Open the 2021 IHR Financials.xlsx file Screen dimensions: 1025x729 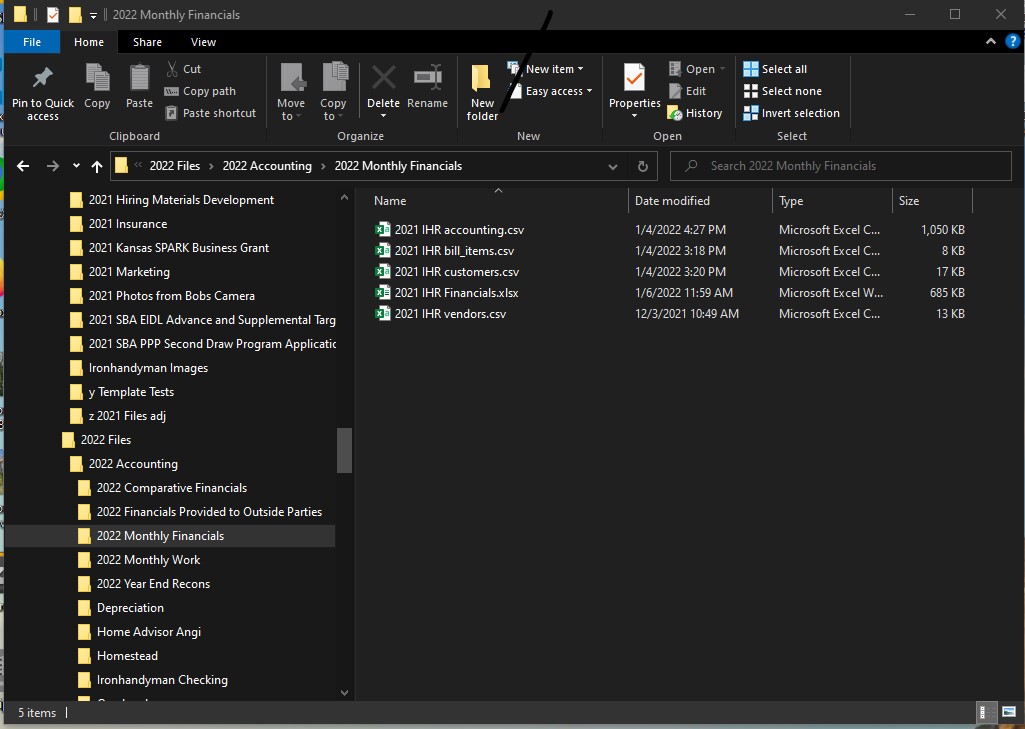click(x=459, y=292)
